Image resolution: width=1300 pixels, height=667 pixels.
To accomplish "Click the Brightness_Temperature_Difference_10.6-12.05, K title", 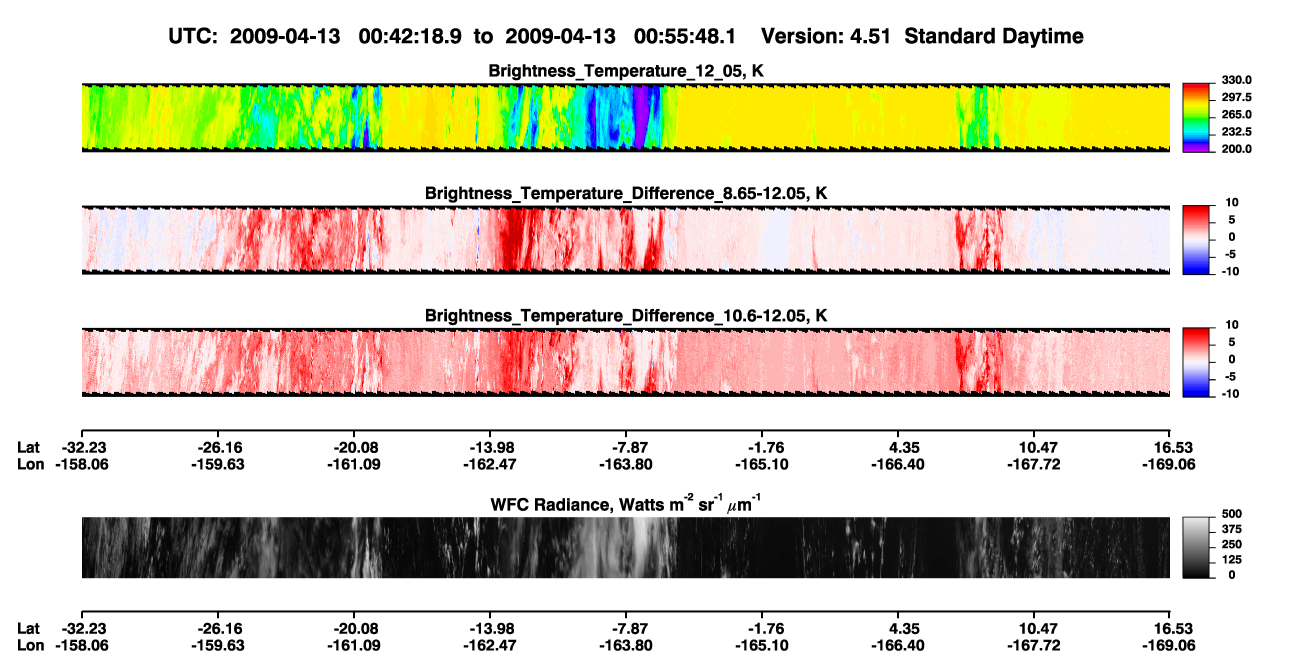I will 626,316.
